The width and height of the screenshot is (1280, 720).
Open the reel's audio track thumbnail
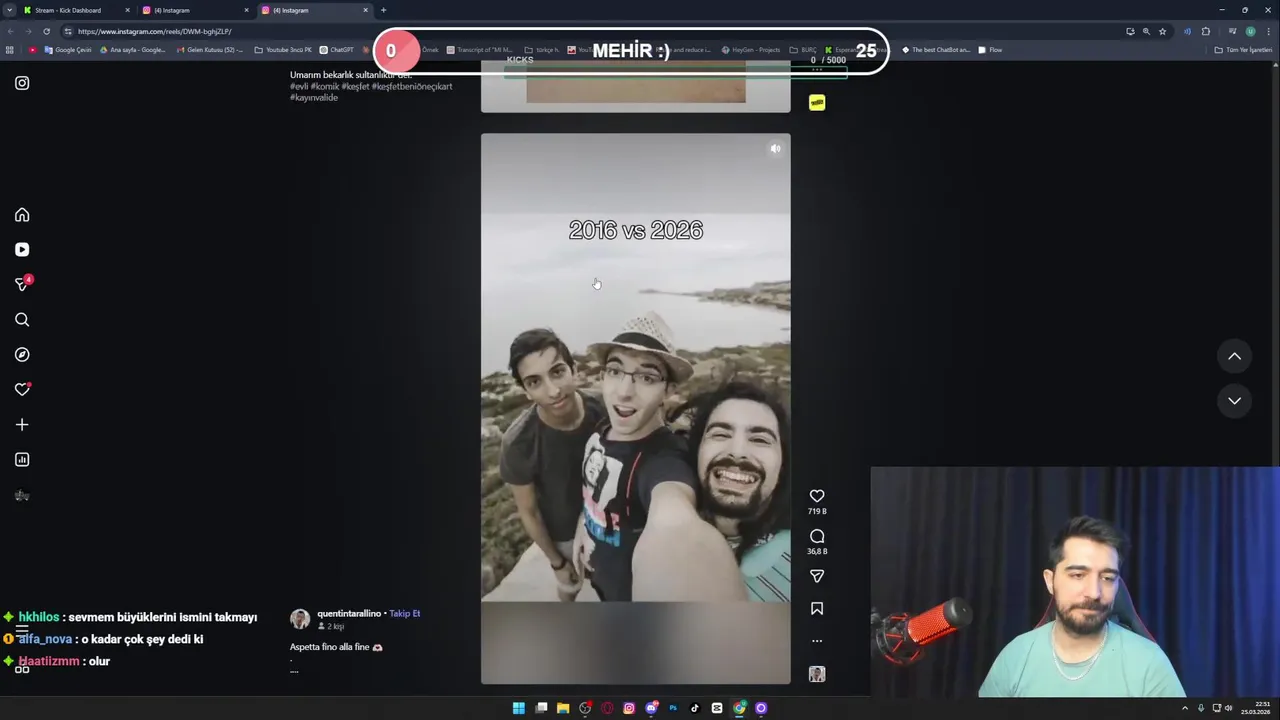pos(817,674)
